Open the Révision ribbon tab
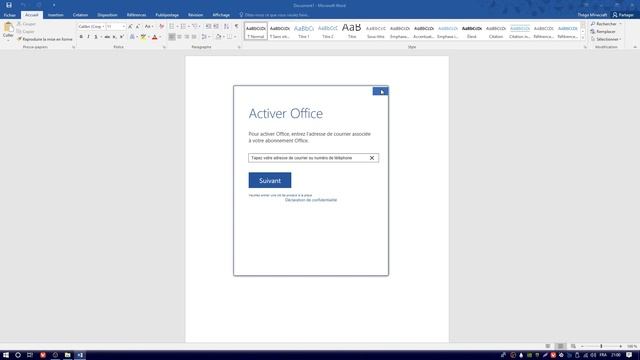The image size is (640, 360). point(196,15)
